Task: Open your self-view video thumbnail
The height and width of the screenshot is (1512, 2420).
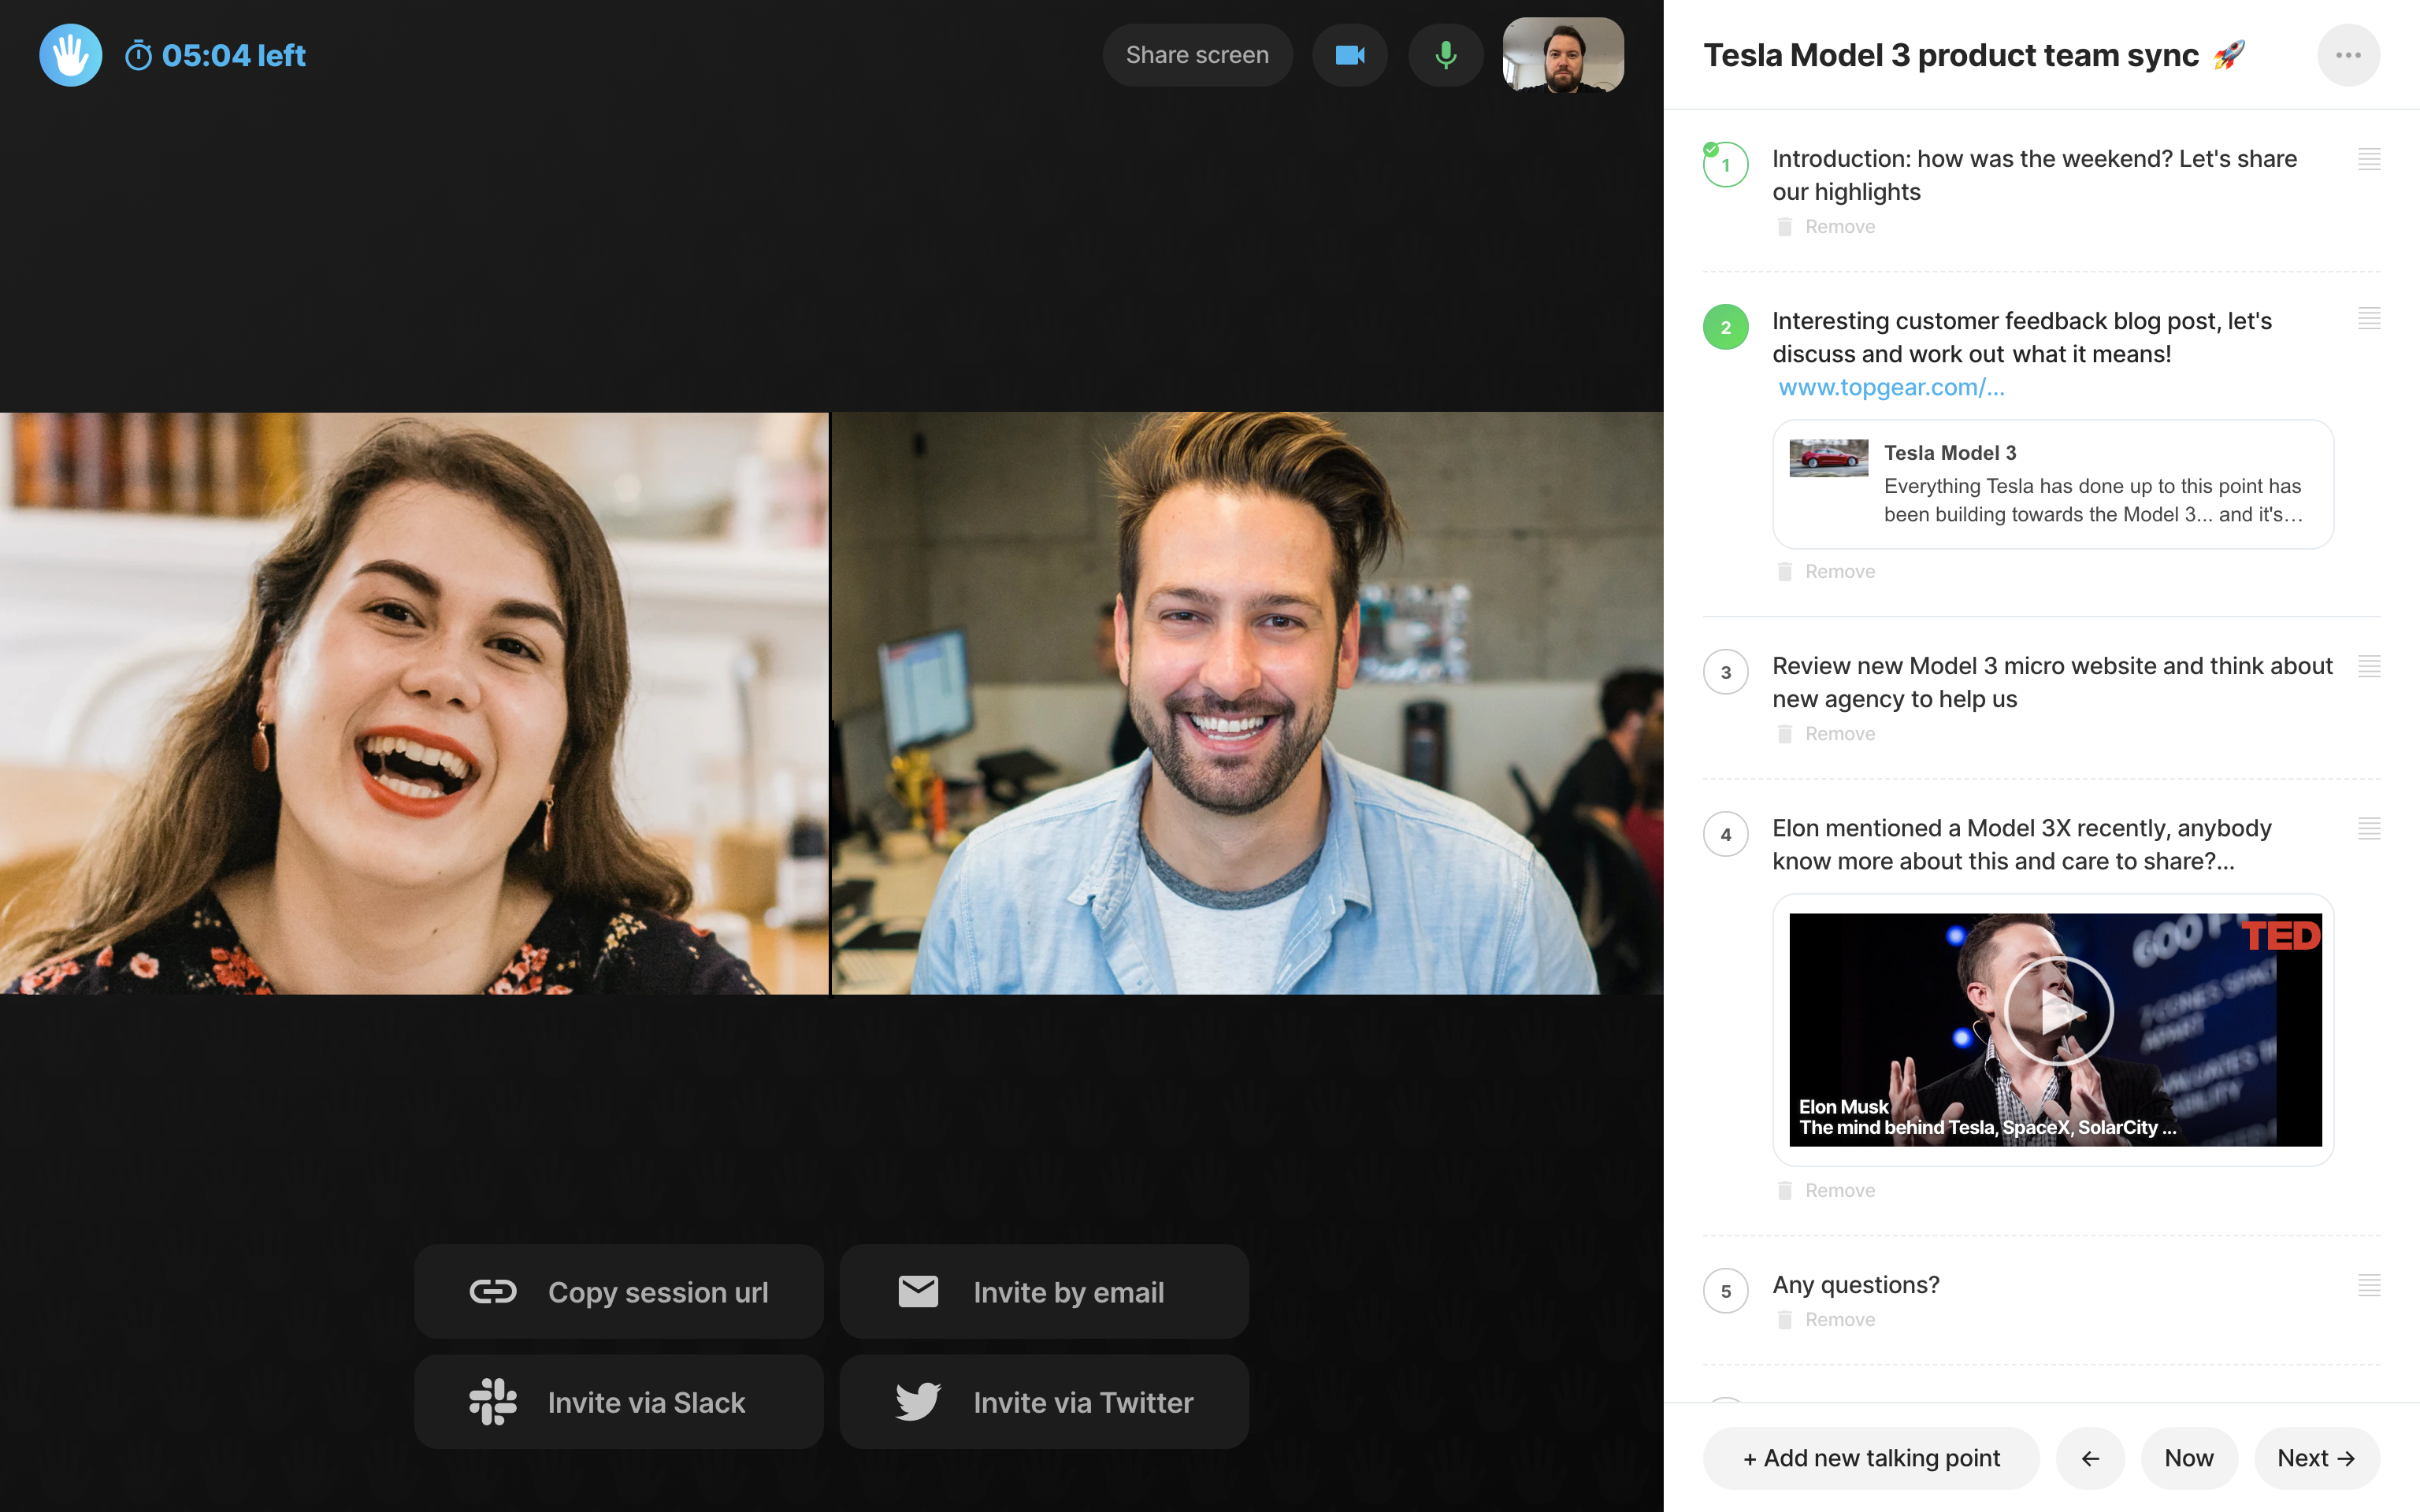Action: pyautogui.click(x=1563, y=55)
